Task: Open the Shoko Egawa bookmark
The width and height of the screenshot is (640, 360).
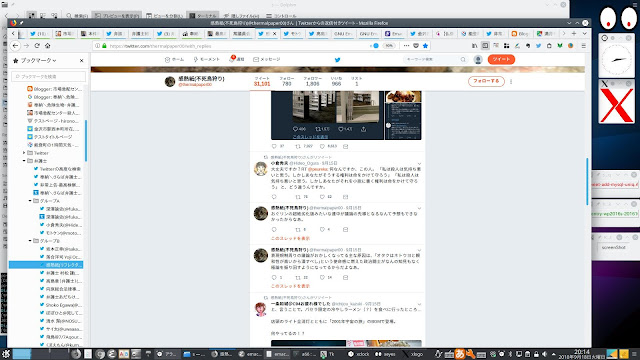Action: 60,305
